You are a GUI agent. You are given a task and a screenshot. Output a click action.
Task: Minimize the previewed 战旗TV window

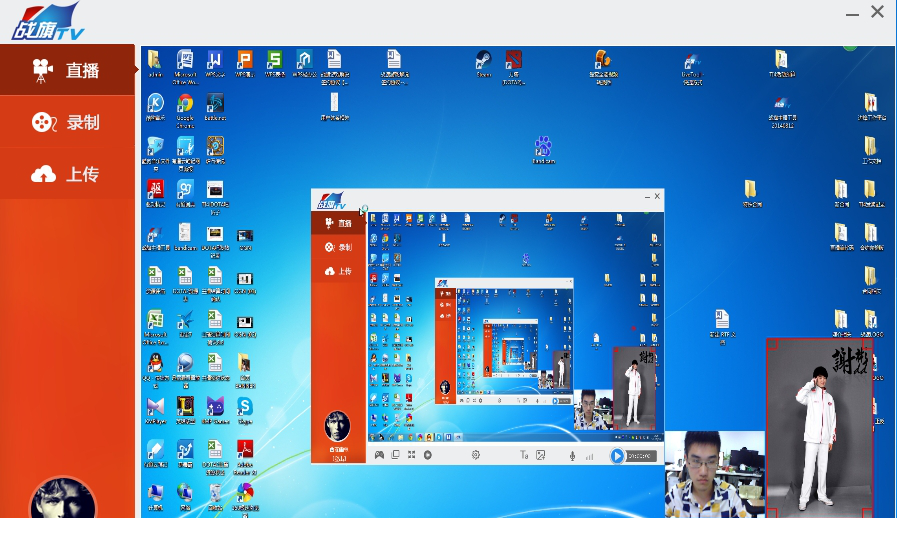647,197
